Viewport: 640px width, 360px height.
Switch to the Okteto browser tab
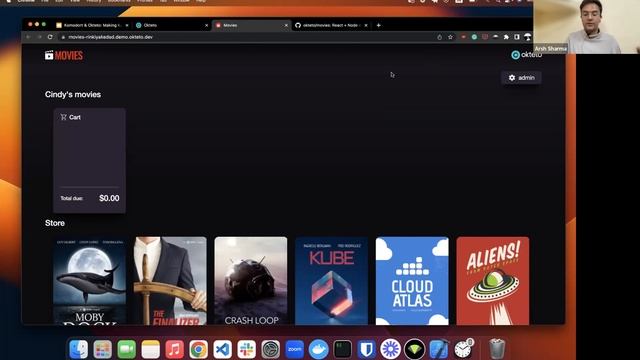(x=171, y=25)
